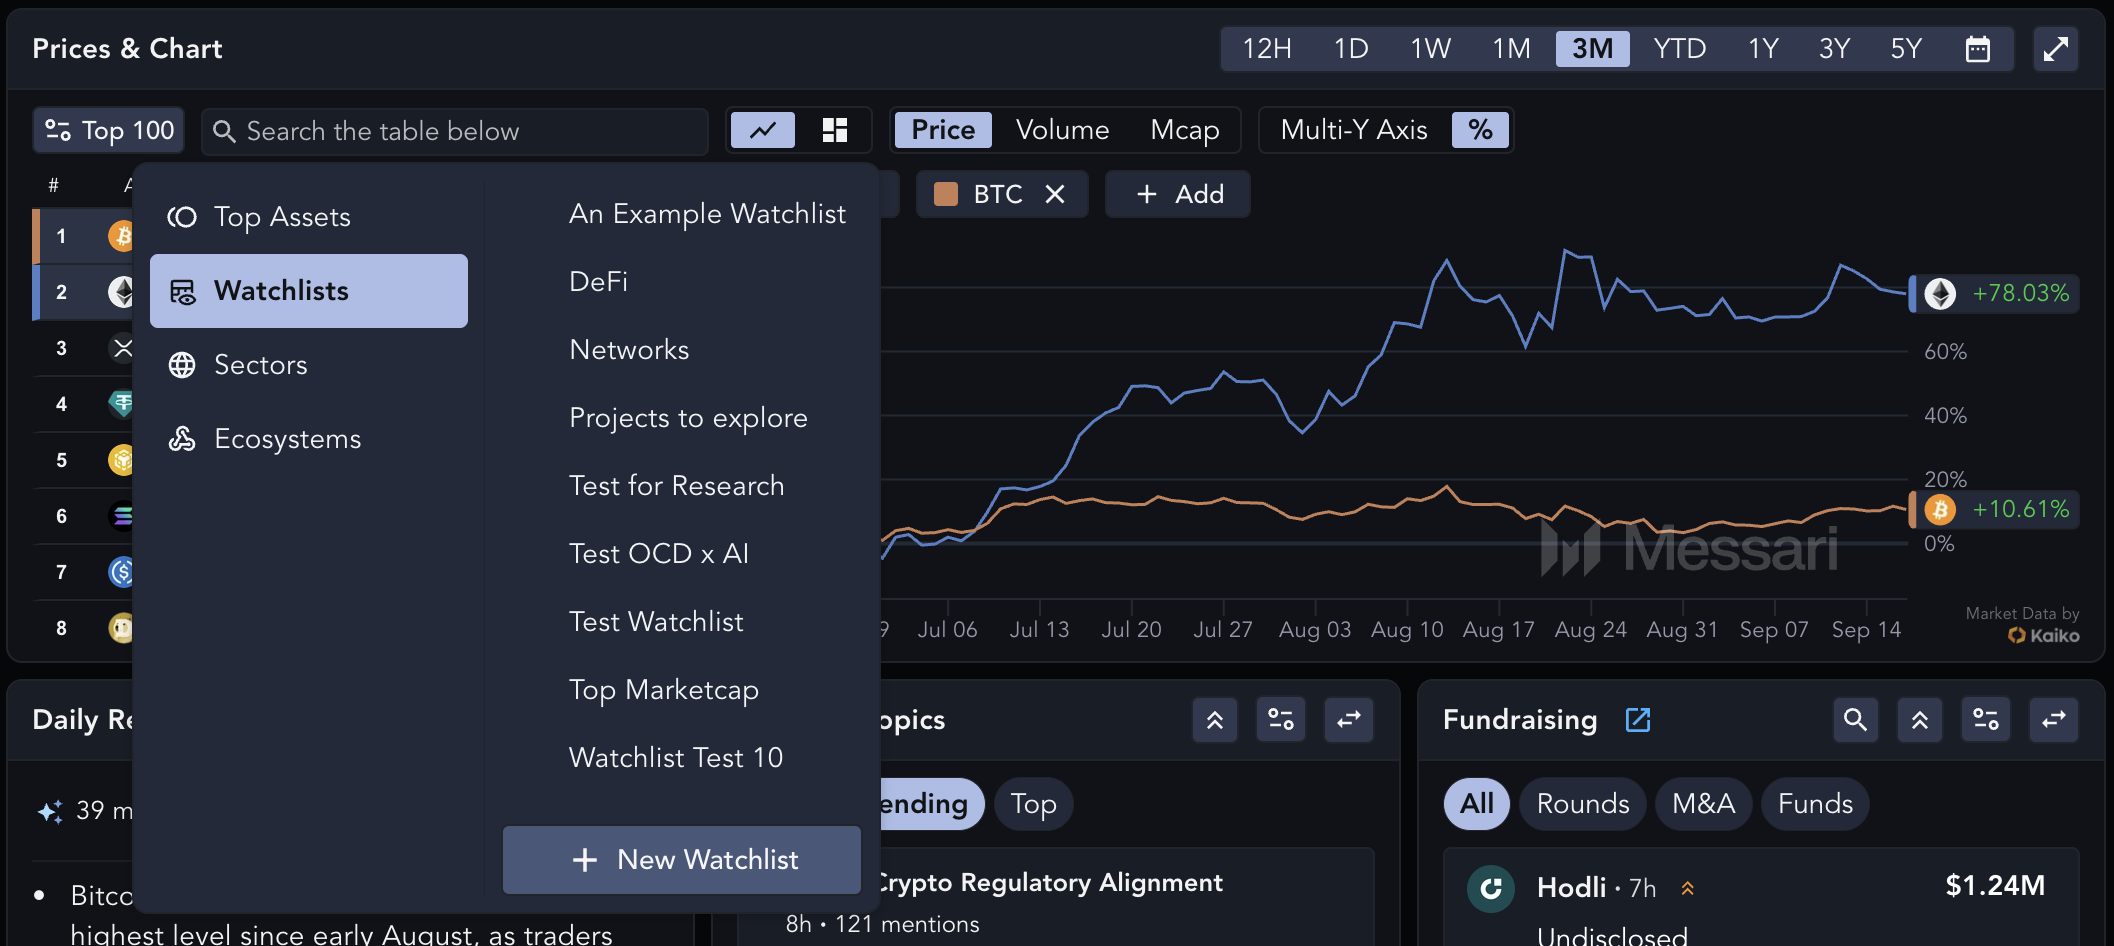Screen dimensions: 2114x946
Task: Select the 12H timeframe
Action: click(x=1267, y=49)
